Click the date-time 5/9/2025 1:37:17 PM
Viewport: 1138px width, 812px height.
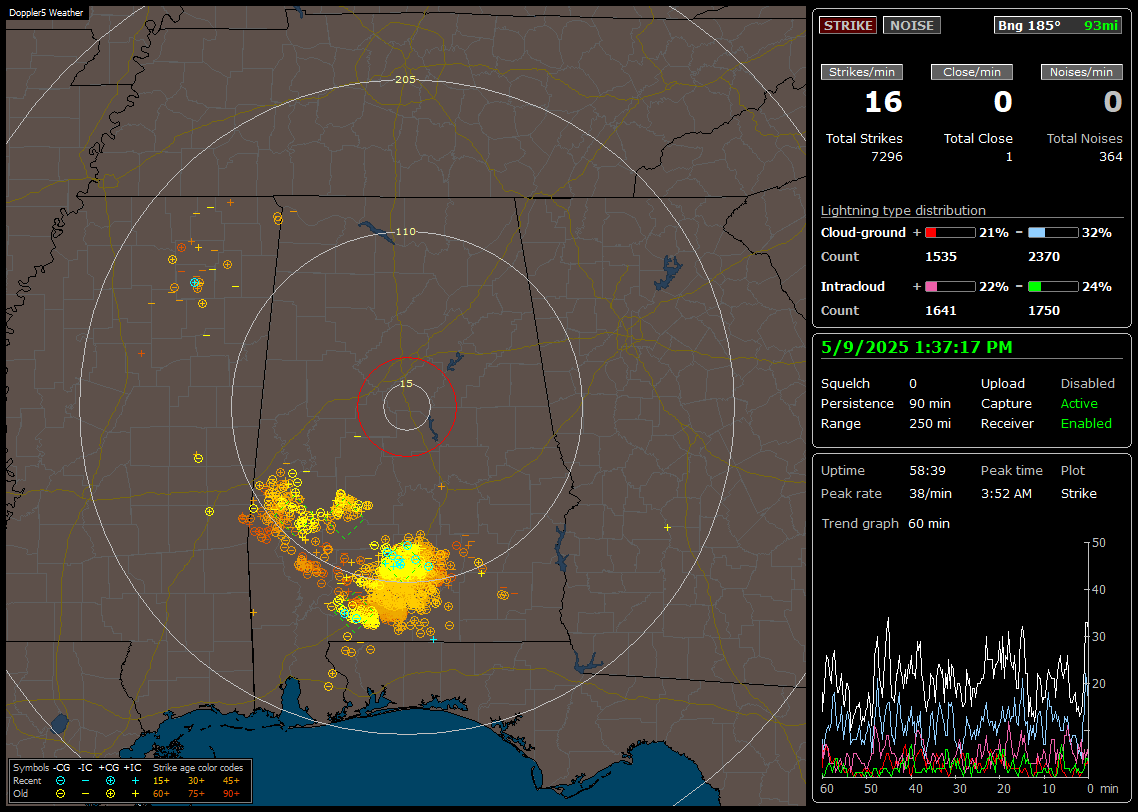pos(917,348)
